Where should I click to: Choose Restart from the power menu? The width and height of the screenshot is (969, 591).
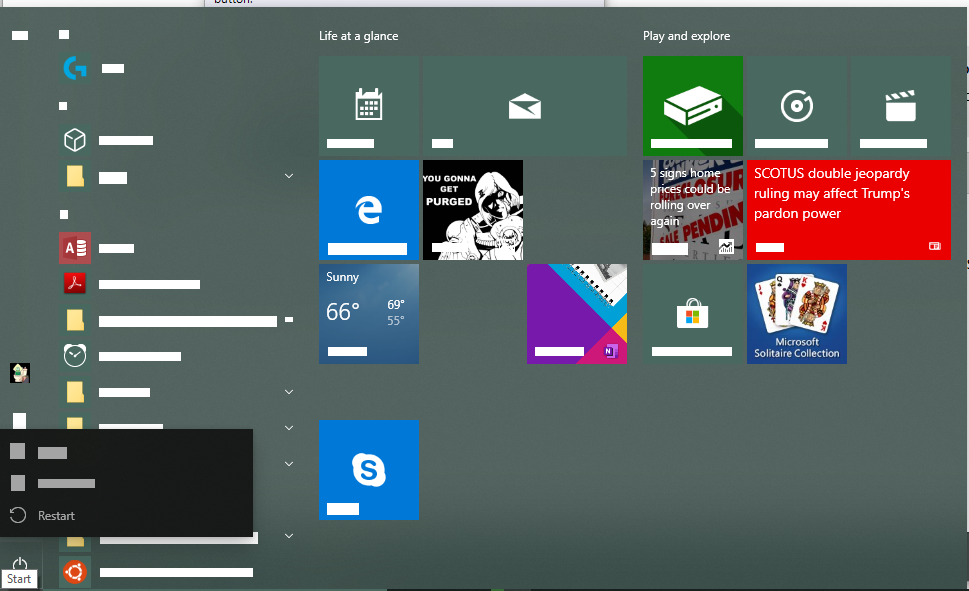[x=126, y=516]
